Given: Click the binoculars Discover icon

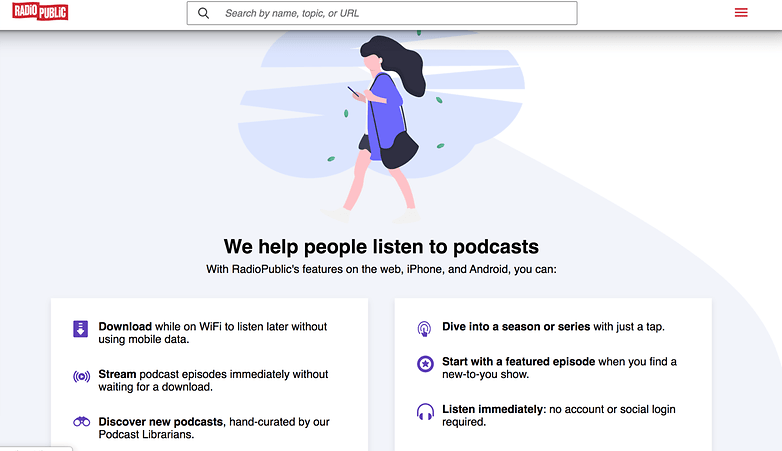Looking at the screenshot, I should 81,422.
